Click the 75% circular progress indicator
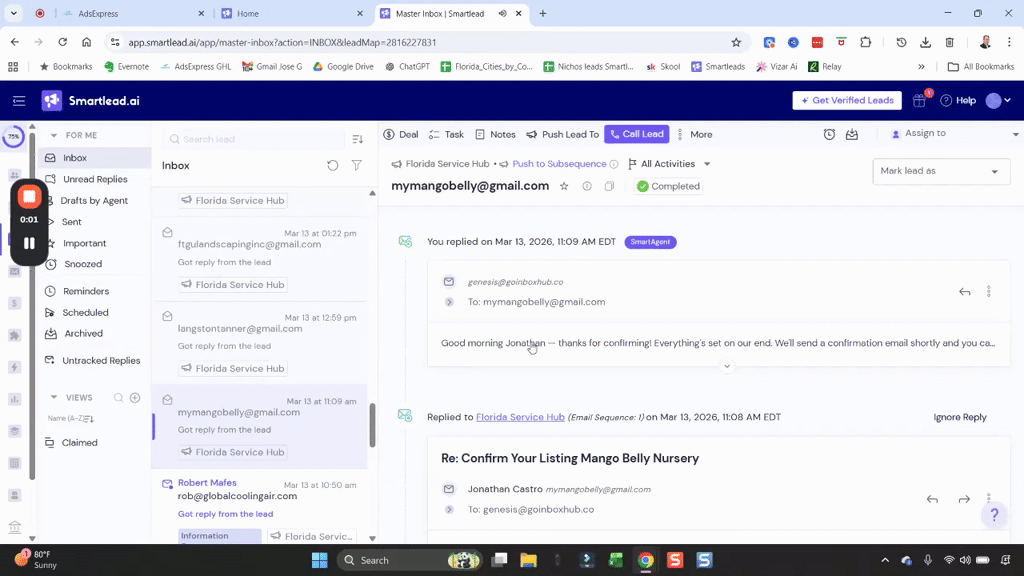 pyautogui.click(x=13, y=137)
